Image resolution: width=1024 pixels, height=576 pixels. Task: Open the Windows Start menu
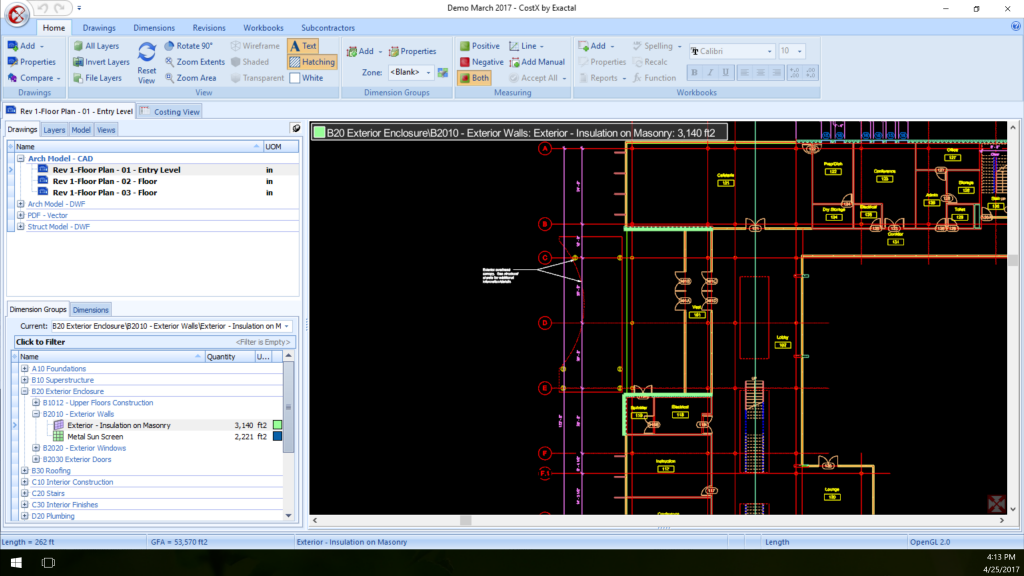16,562
